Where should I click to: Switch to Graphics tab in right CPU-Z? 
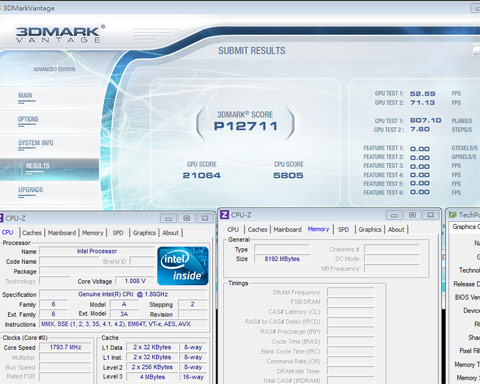tap(370, 230)
